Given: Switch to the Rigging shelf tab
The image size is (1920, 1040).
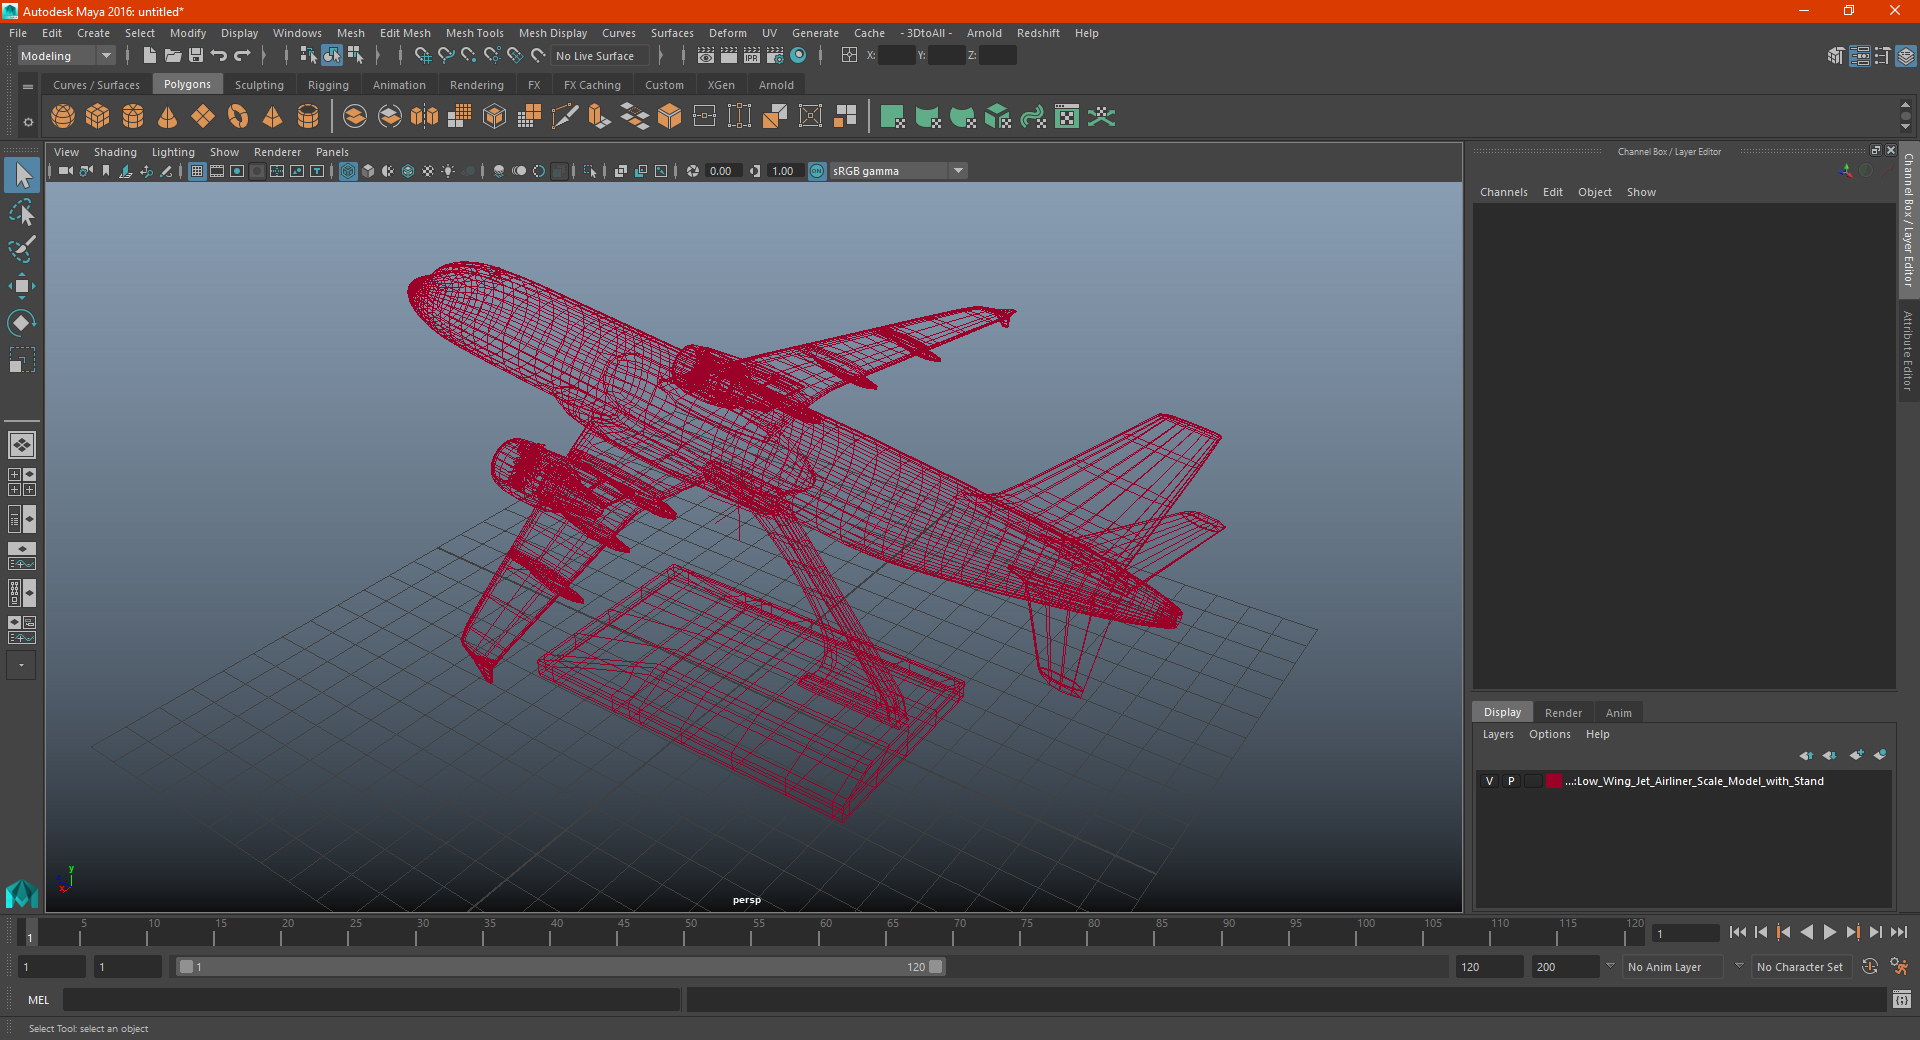Looking at the screenshot, I should tap(328, 85).
